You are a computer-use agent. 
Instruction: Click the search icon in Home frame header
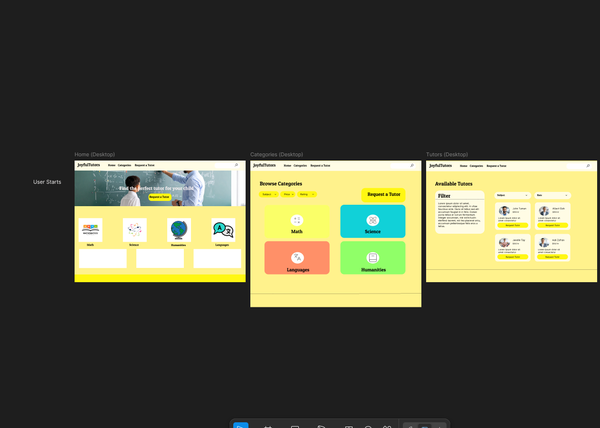236,165
